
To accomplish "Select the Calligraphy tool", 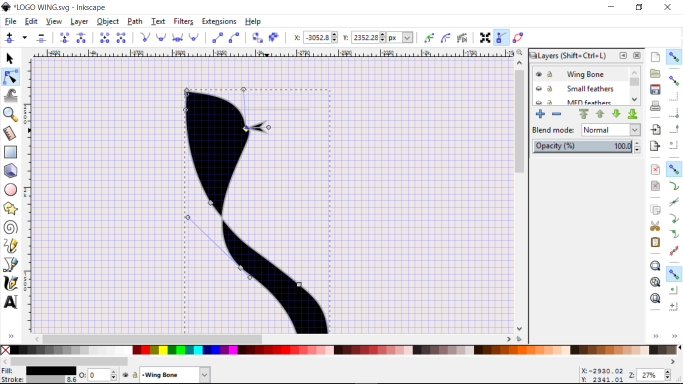I will click(x=10, y=283).
